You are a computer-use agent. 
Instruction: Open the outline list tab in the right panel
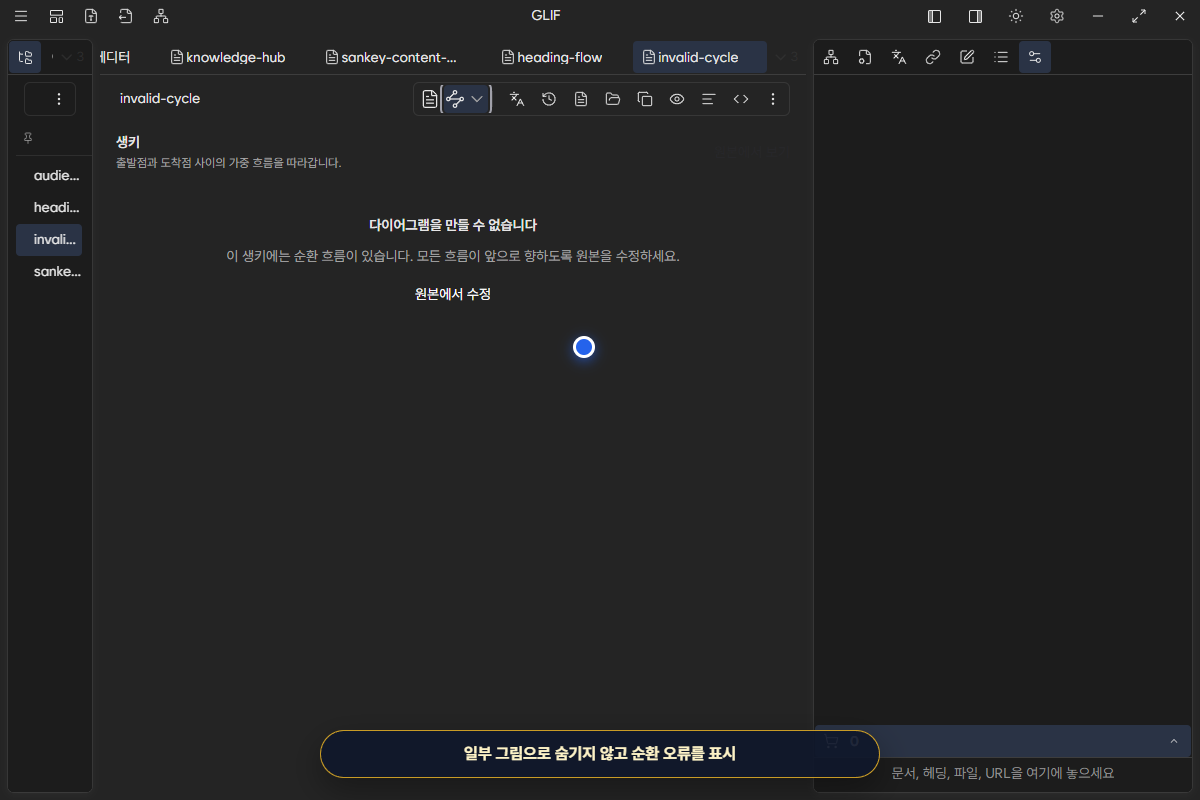click(1001, 57)
